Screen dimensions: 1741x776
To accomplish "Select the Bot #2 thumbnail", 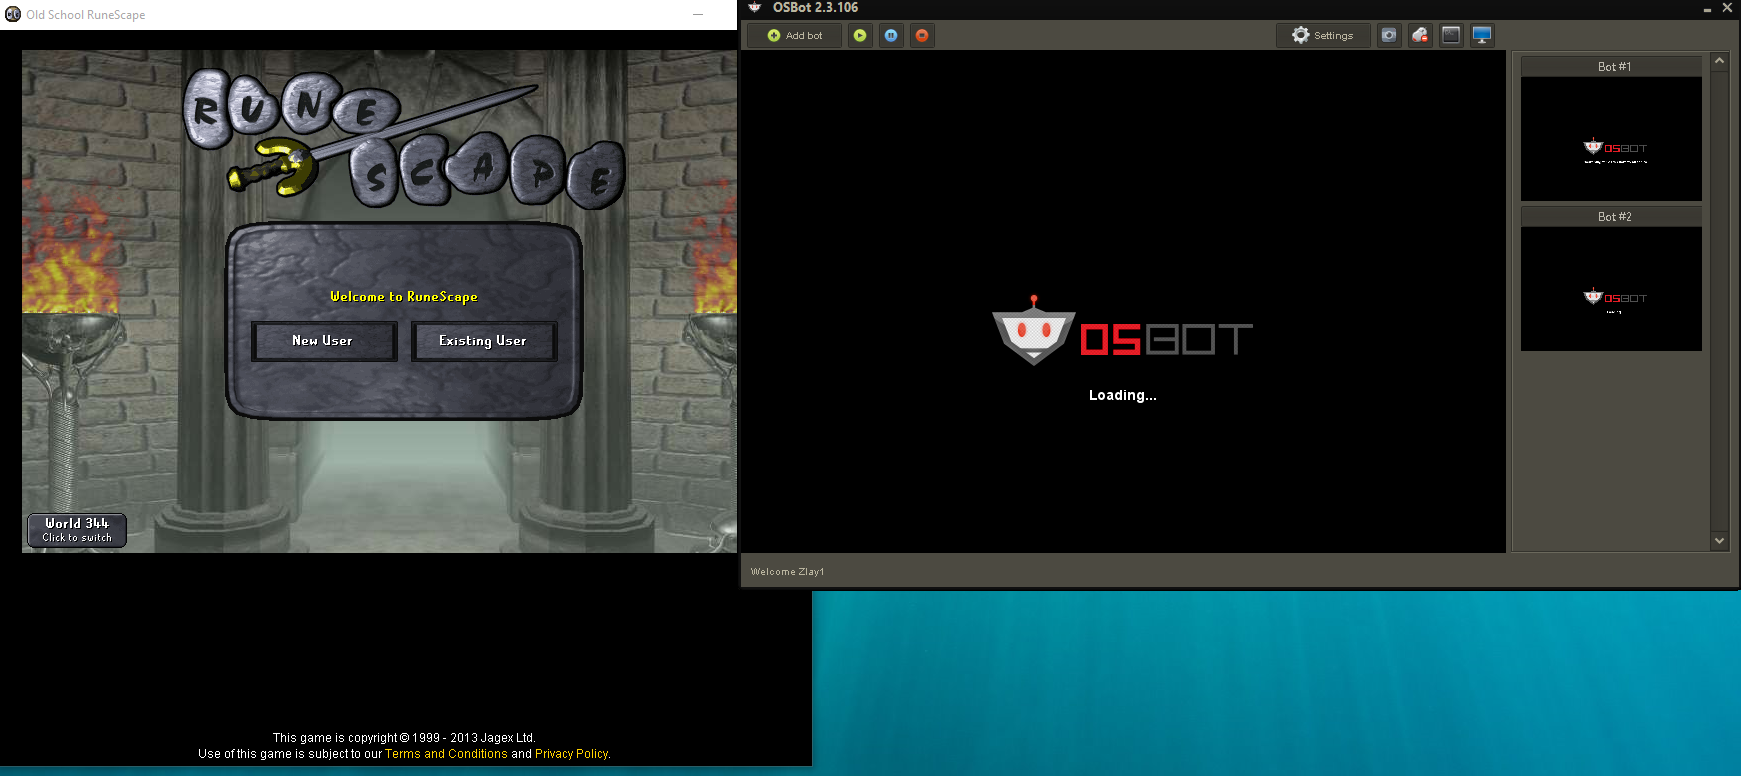I will click(1611, 289).
